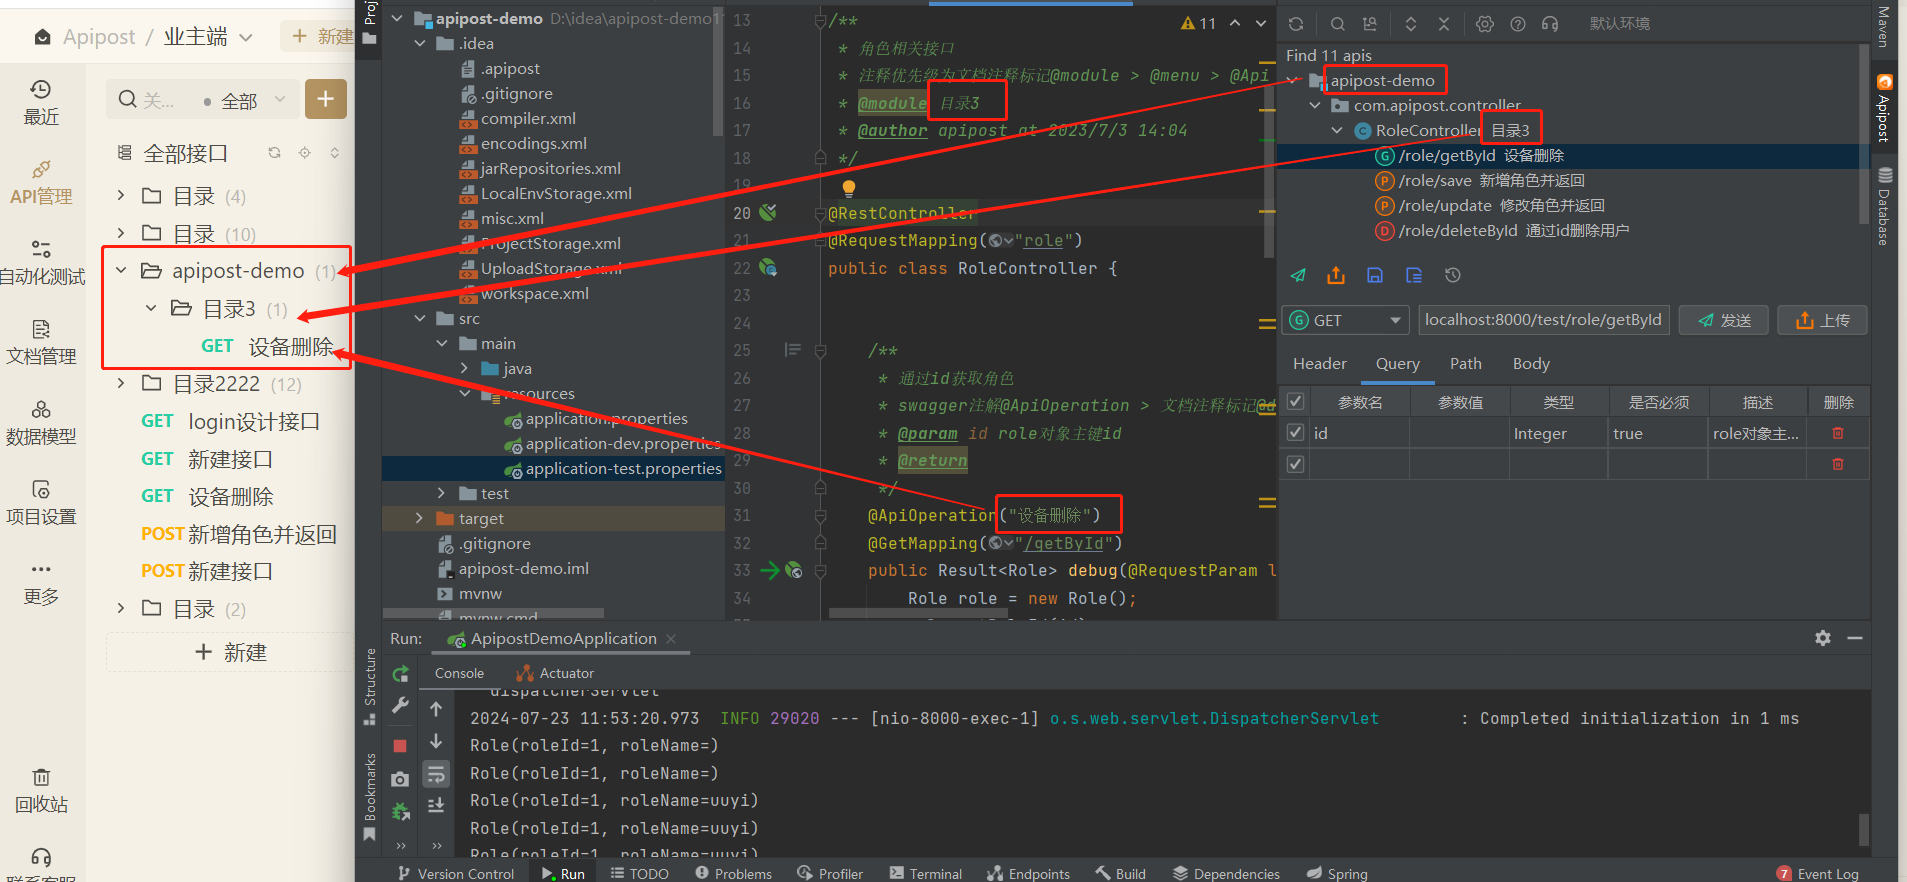
Task: Click 上传 upload button
Action: coord(1822,320)
